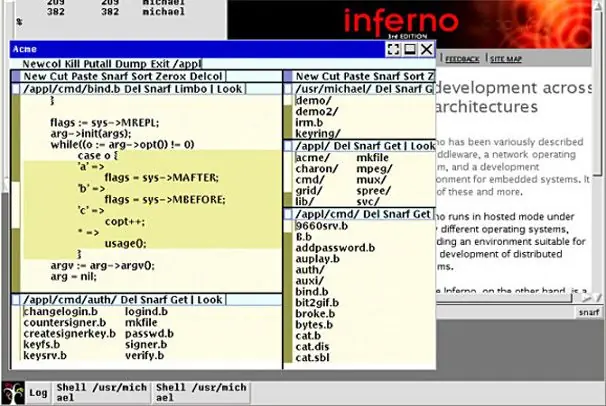Click Look in the /appl/ window tag

pos(423,146)
